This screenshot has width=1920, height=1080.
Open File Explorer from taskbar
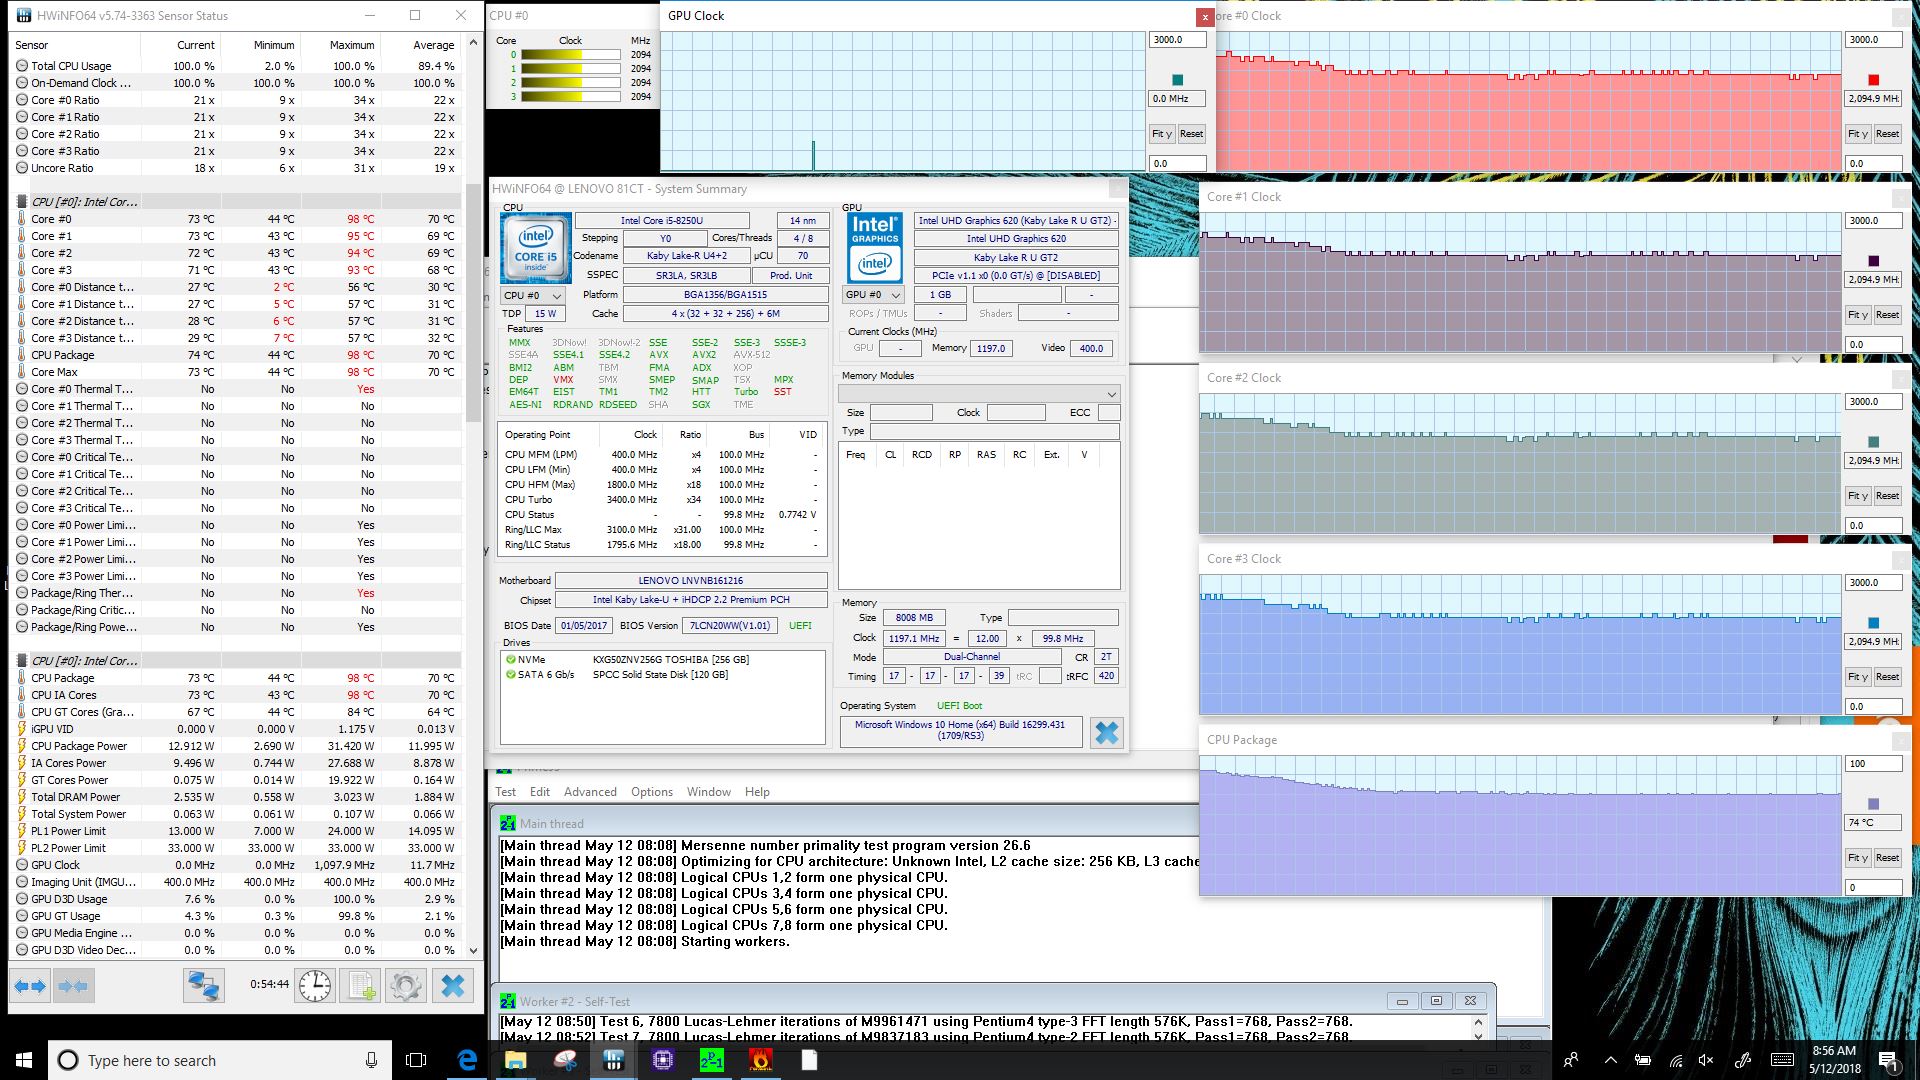point(516,1060)
